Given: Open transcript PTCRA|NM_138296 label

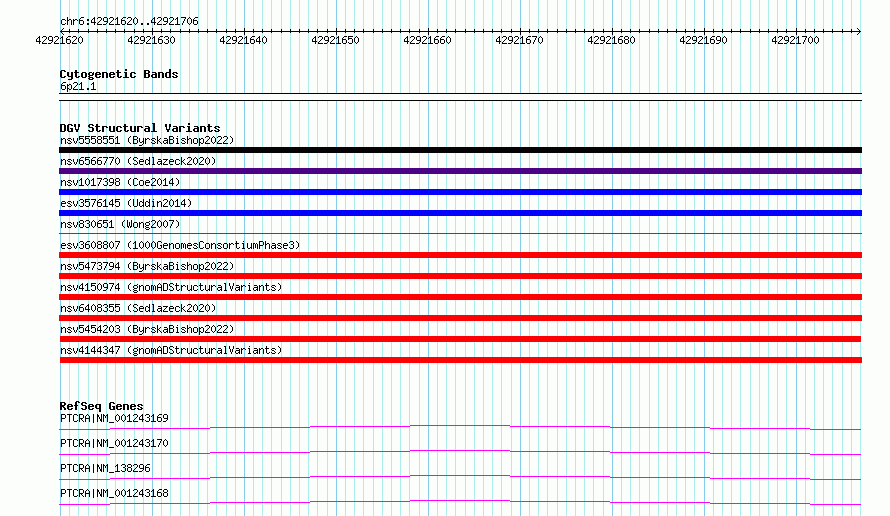Looking at the screenshot, I should pyautogui.click(x=105, y=468).
